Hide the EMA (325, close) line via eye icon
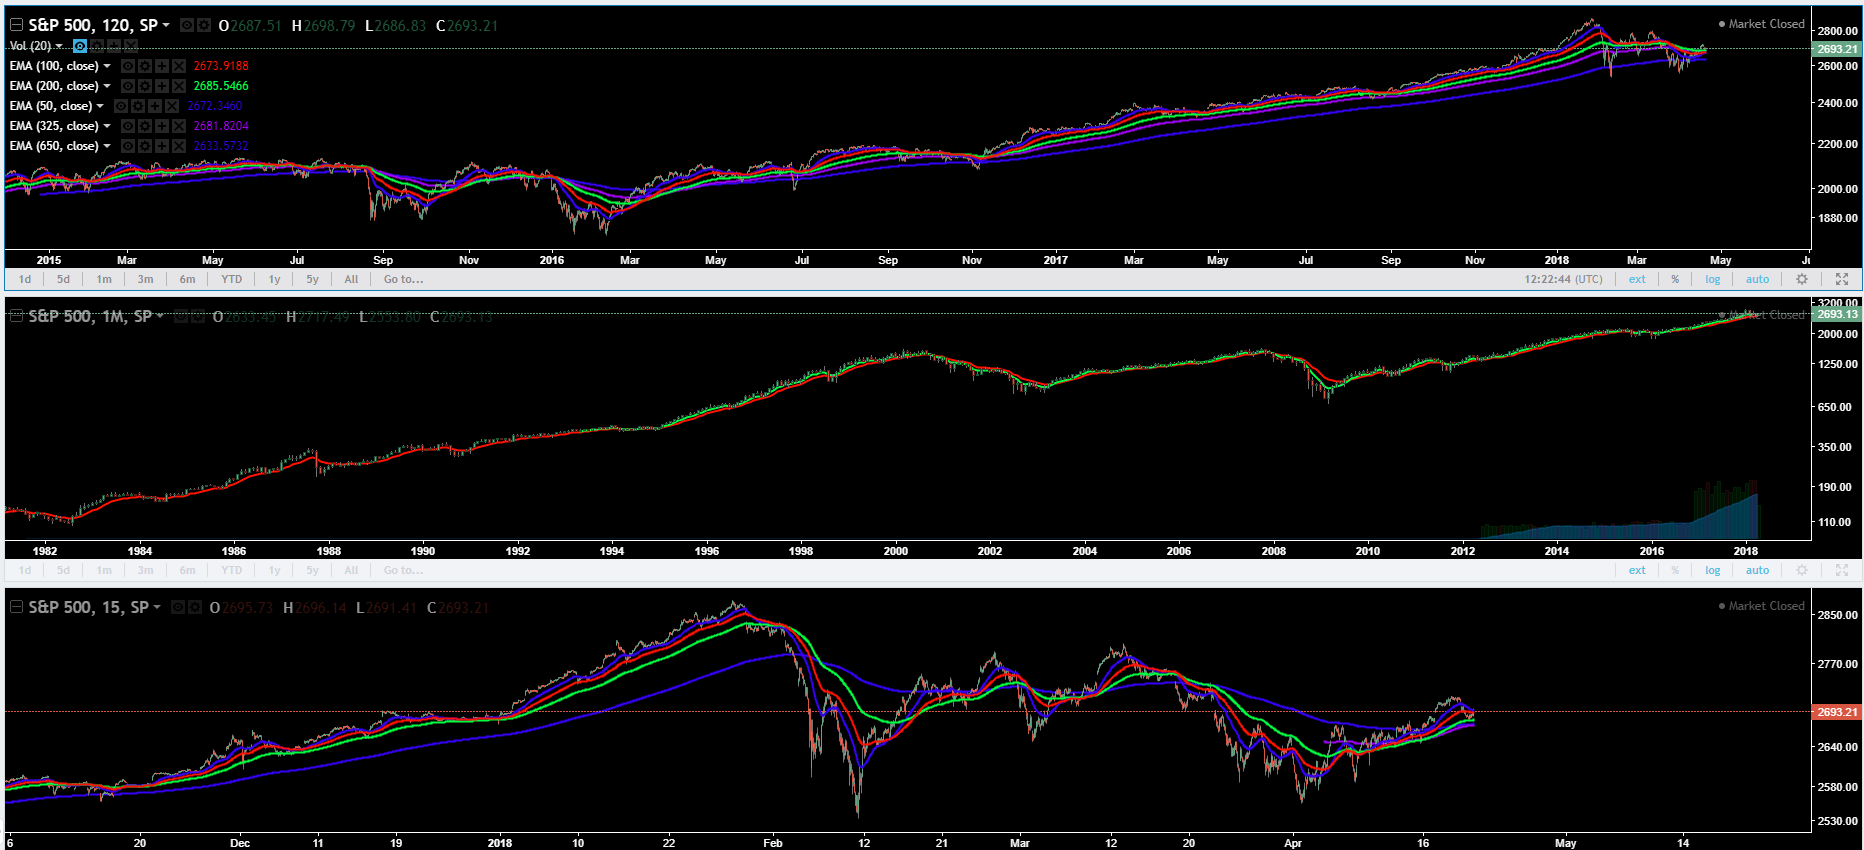Image resolution: width=1864 pixels, height=850 pixels. click(x=128, y=126)
